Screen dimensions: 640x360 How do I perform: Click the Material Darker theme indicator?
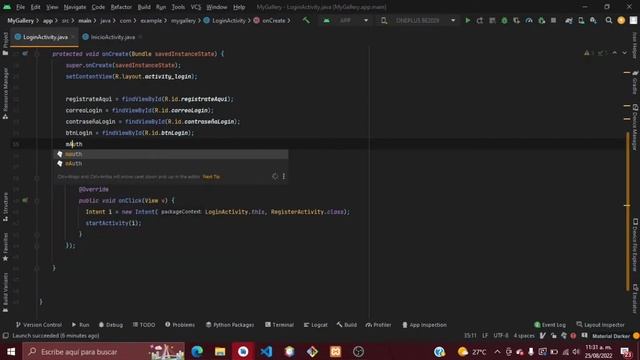611,336
